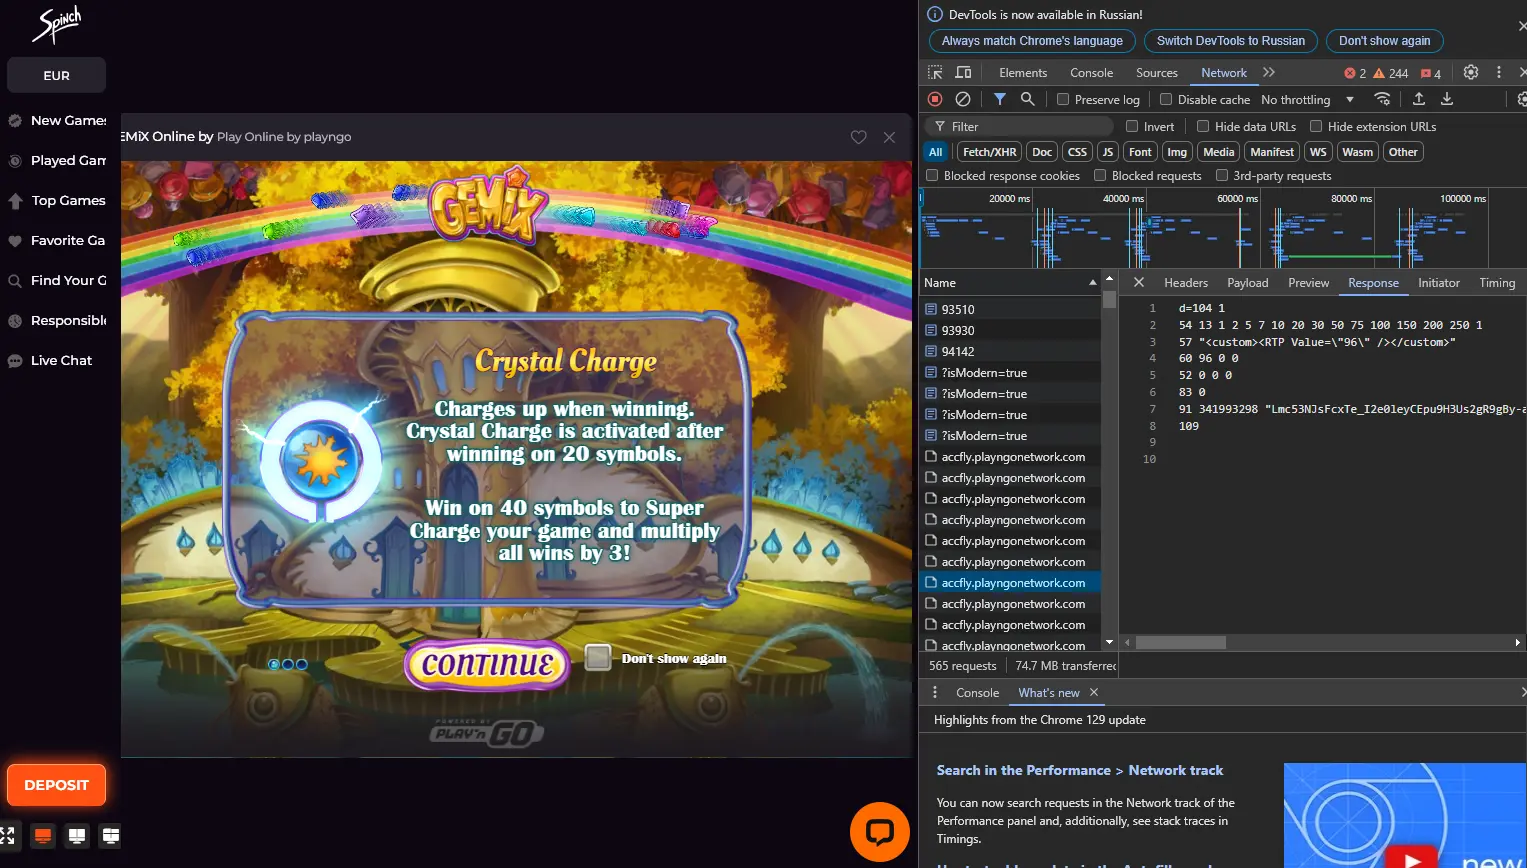Image resolution: width=1527 pixels, height=868 pixels.
Task: Close the request details pane
Action: pyautogui.click(x=1138, y=283)
